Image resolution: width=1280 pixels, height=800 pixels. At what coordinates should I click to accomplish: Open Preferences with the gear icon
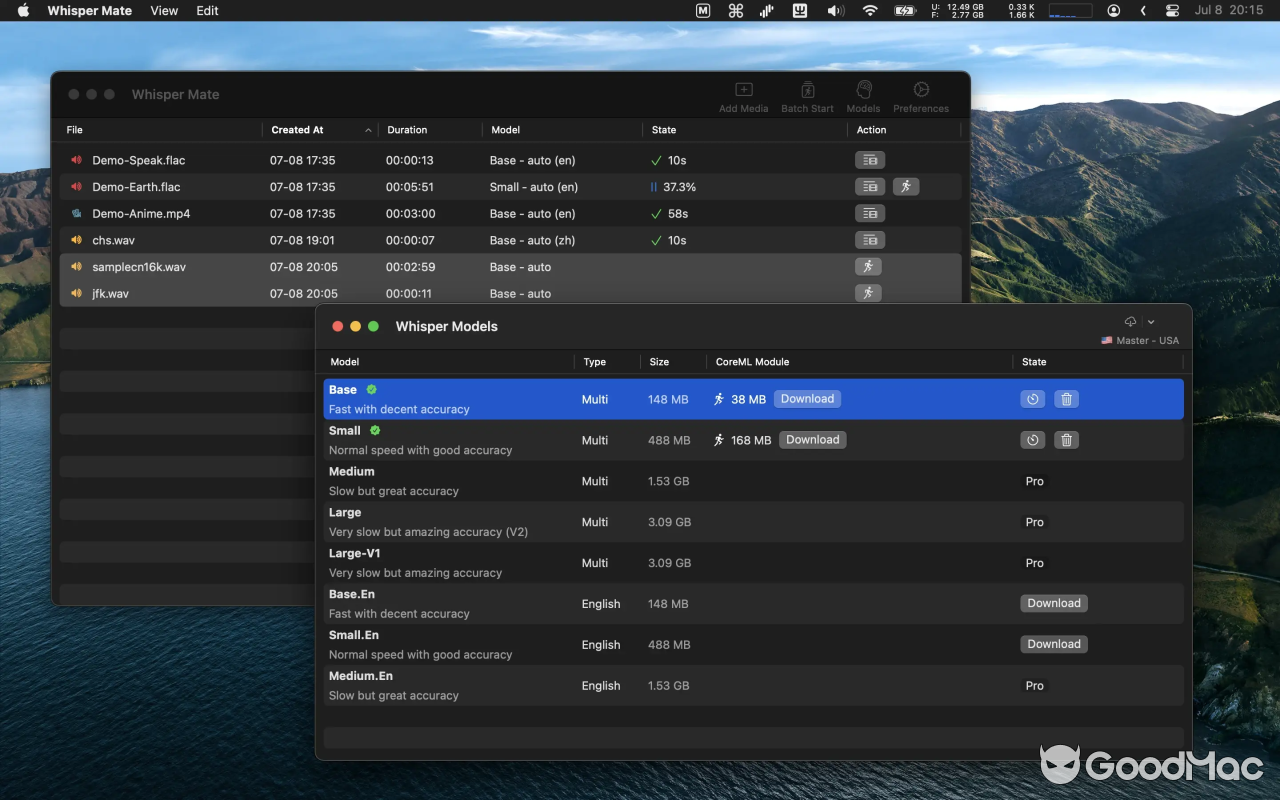(920, 95)
